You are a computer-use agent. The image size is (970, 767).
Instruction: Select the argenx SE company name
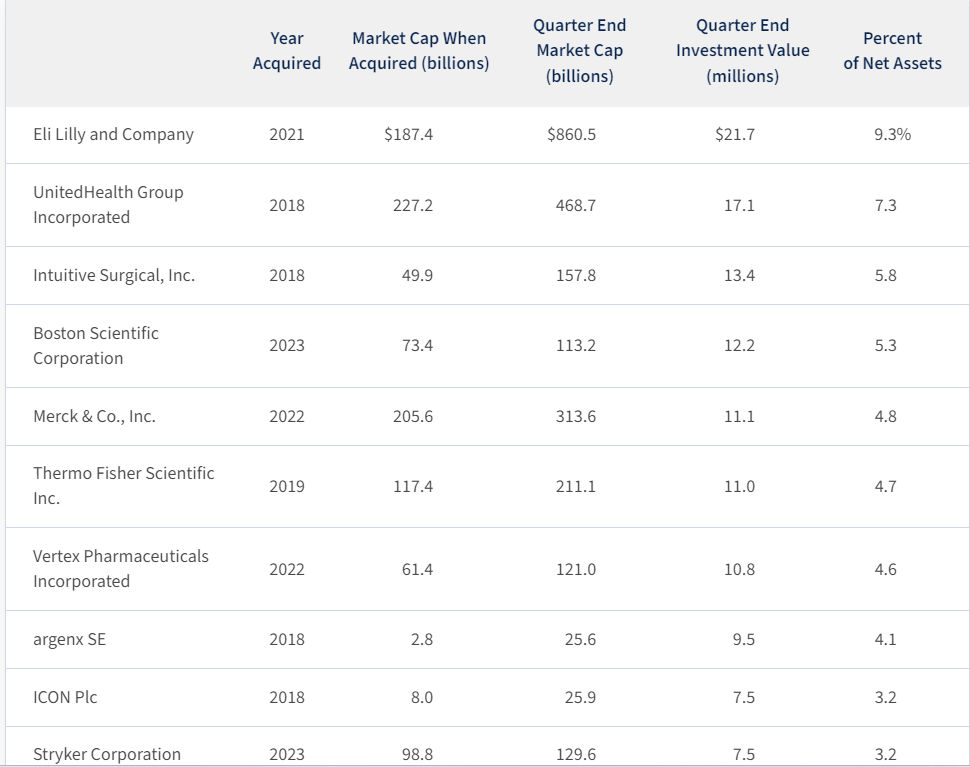point(69,639)
